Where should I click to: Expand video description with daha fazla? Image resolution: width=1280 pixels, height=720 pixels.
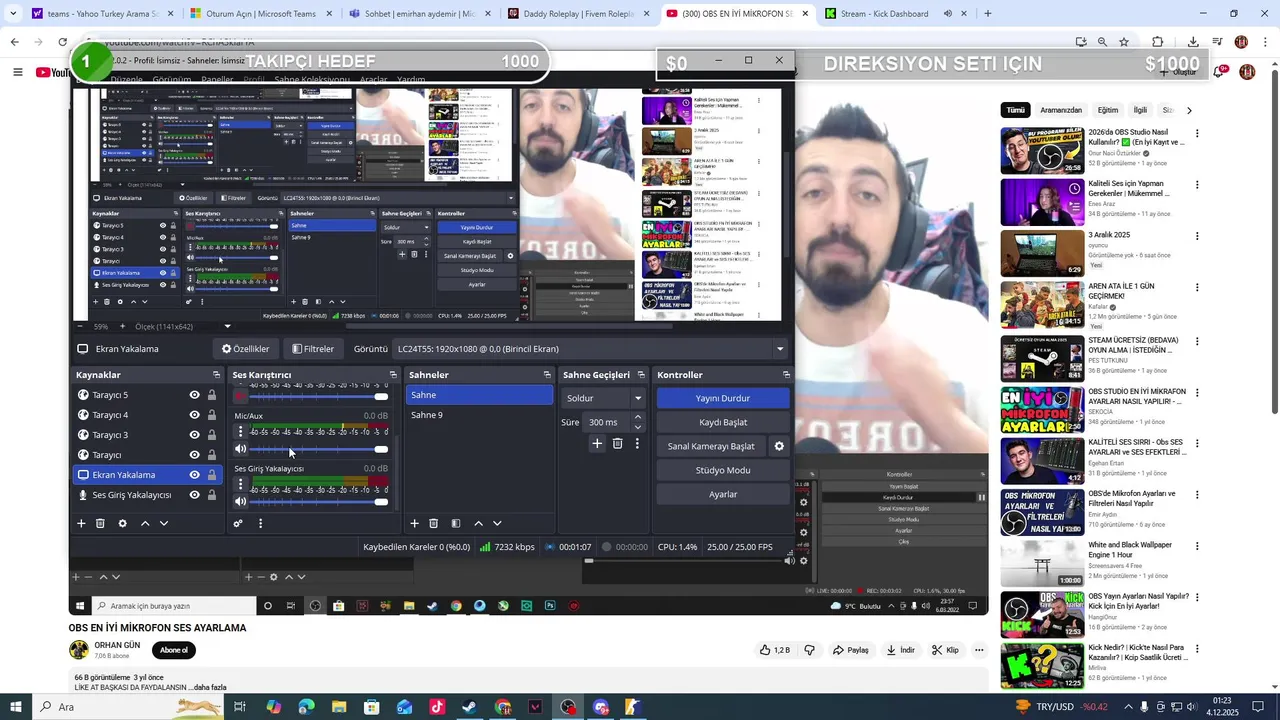click(210, 688)
